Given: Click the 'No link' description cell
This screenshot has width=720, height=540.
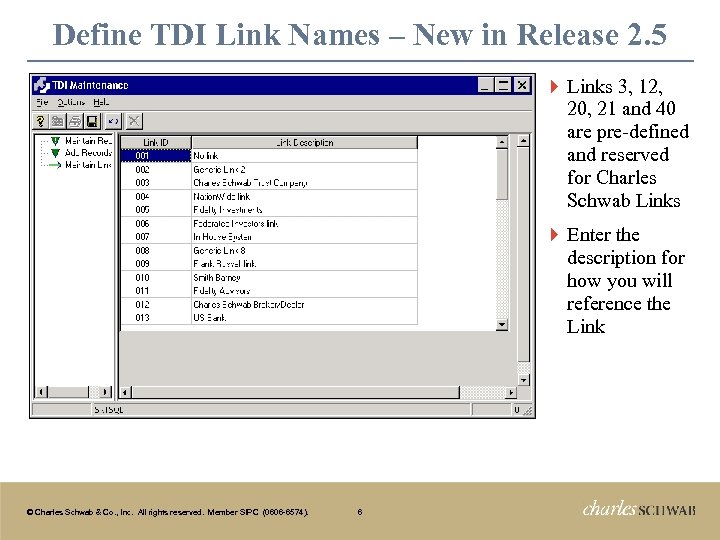Looking at the screenshot, I should click(x=304, y=156).
